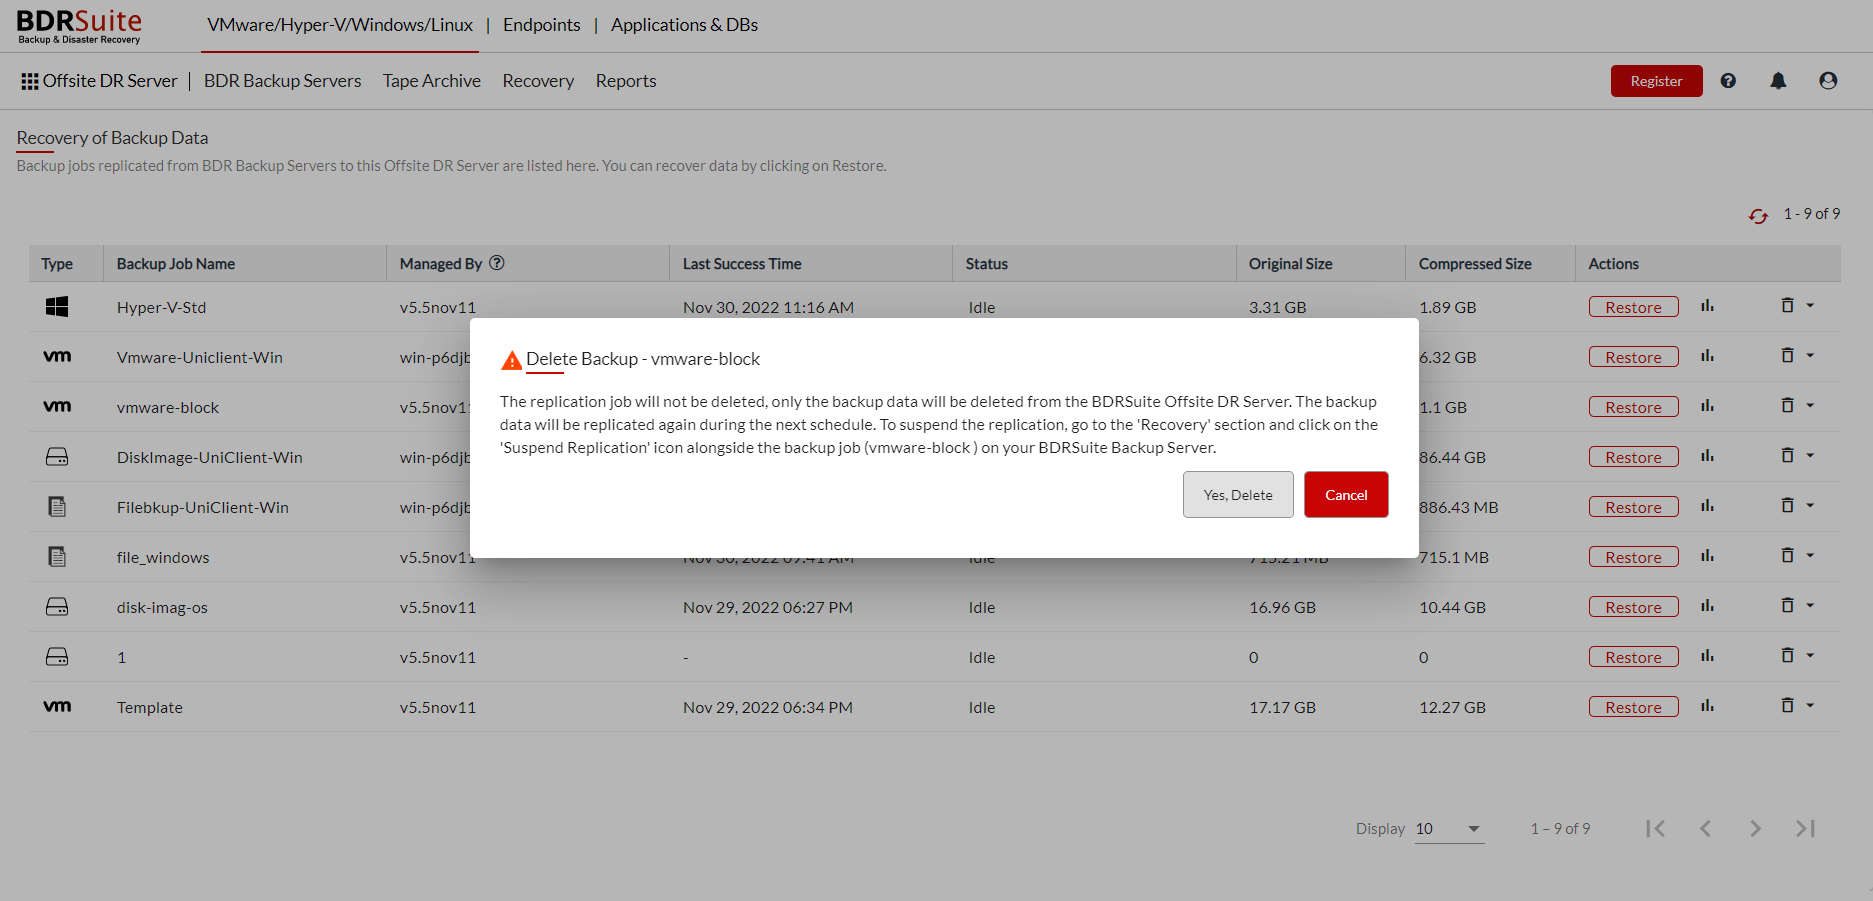Click the warning triangle in Delete Backup dialog
The height and width of the screenshot is (901, 1873).
[x=511, y=361]
